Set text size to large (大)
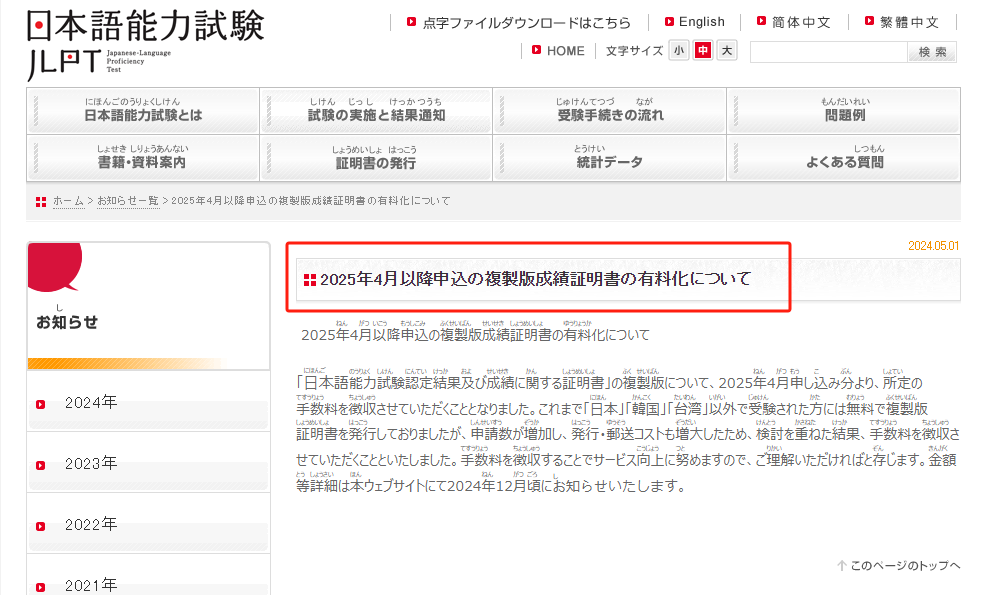Screen dimensions: 984x595 (x=727, y=50)
